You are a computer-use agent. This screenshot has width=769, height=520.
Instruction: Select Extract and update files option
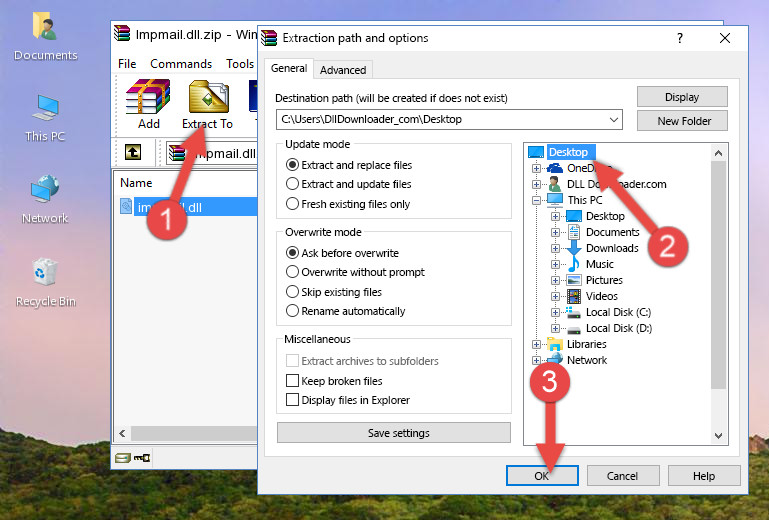pos(348,184)
